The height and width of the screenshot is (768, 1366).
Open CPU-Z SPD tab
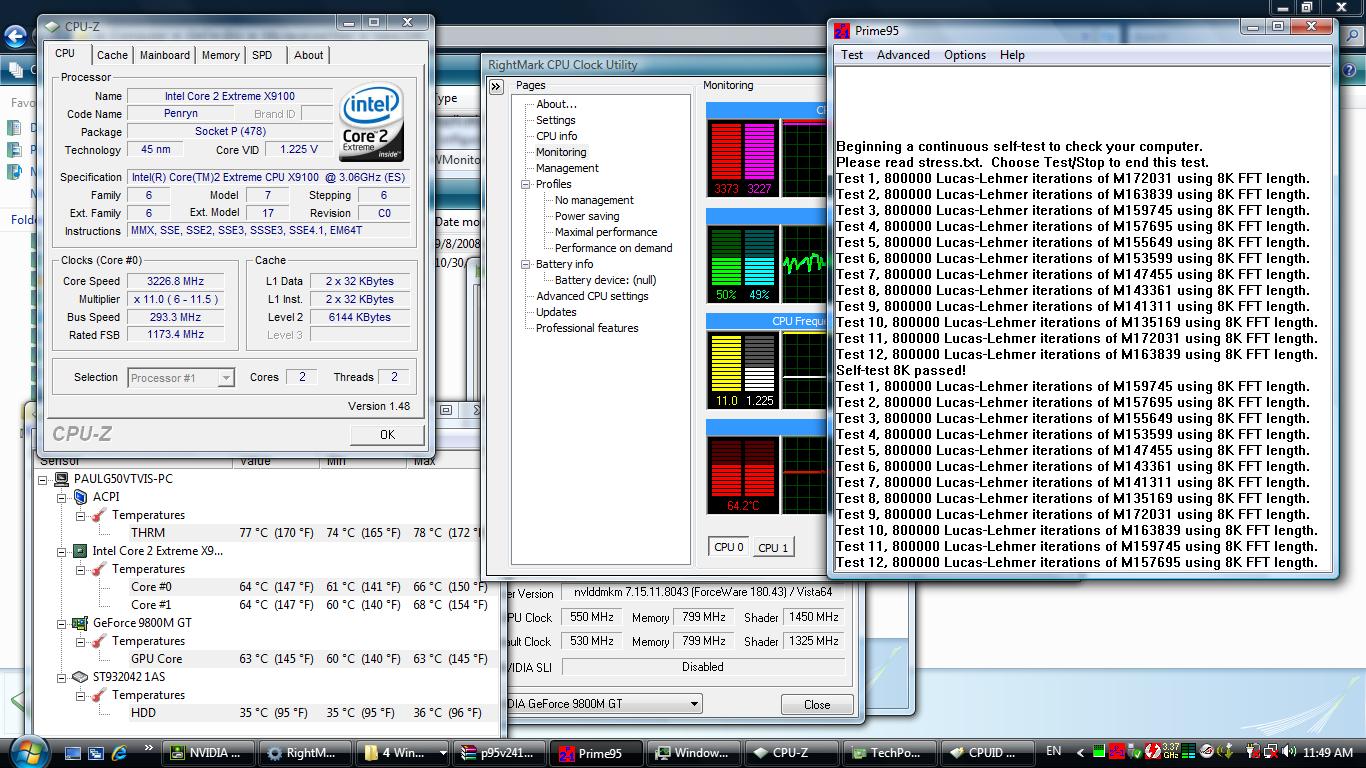(x=262, y=55)
